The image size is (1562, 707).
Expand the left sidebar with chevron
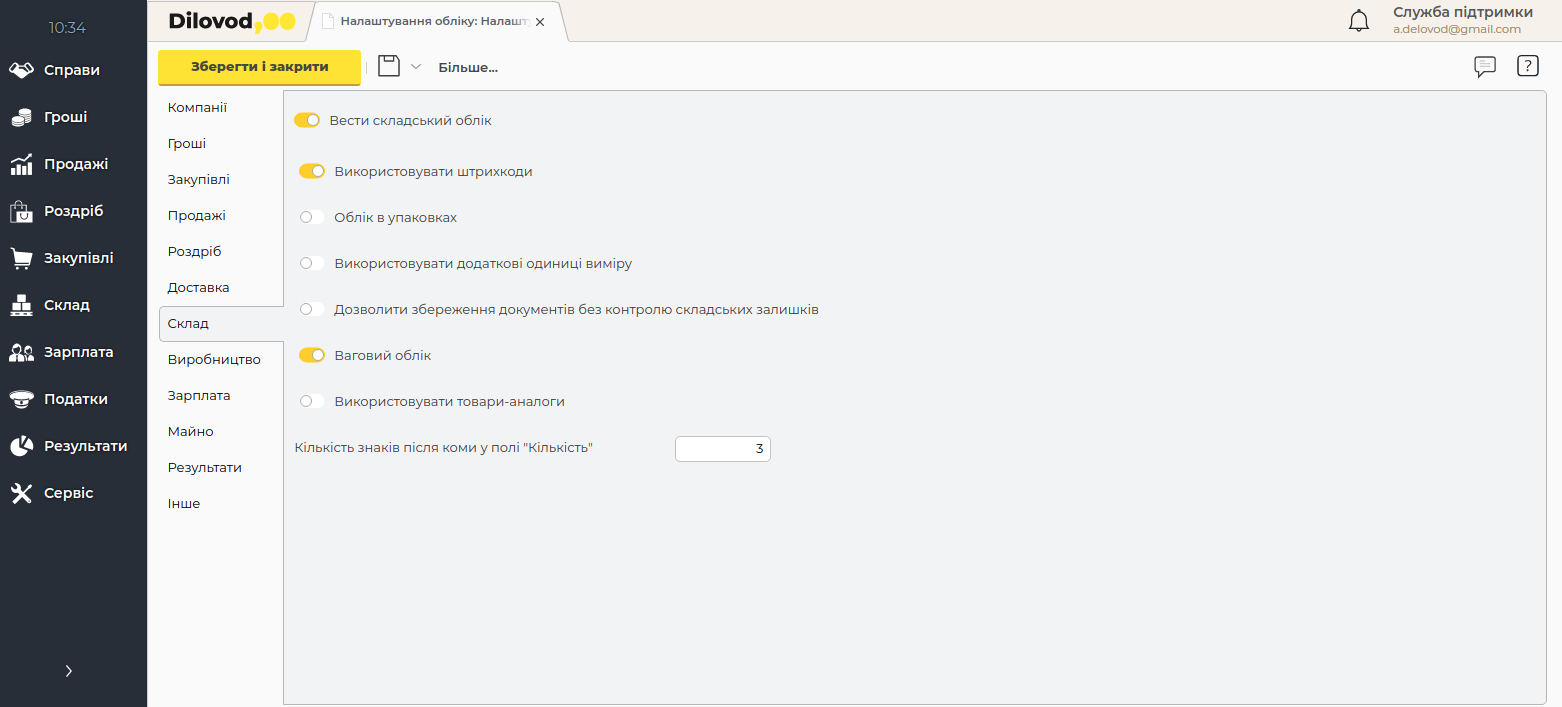coord(69,671)
